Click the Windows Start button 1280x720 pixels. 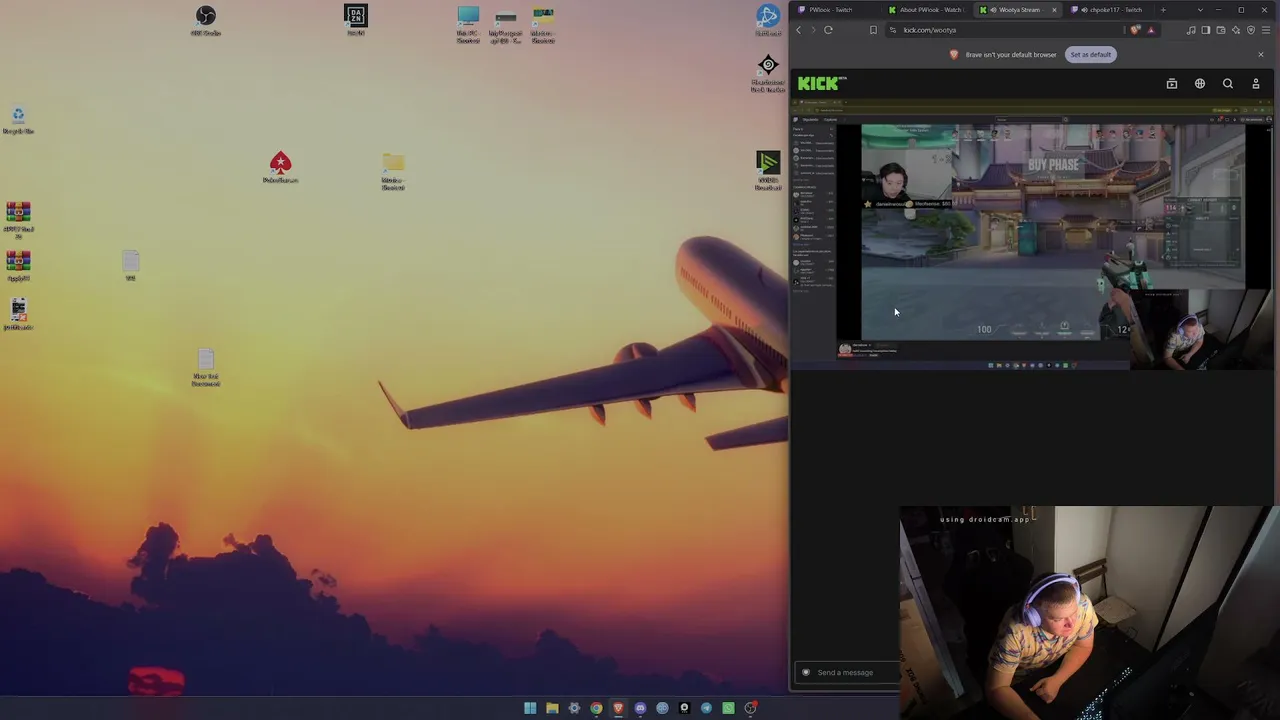(x=530, y=708)
